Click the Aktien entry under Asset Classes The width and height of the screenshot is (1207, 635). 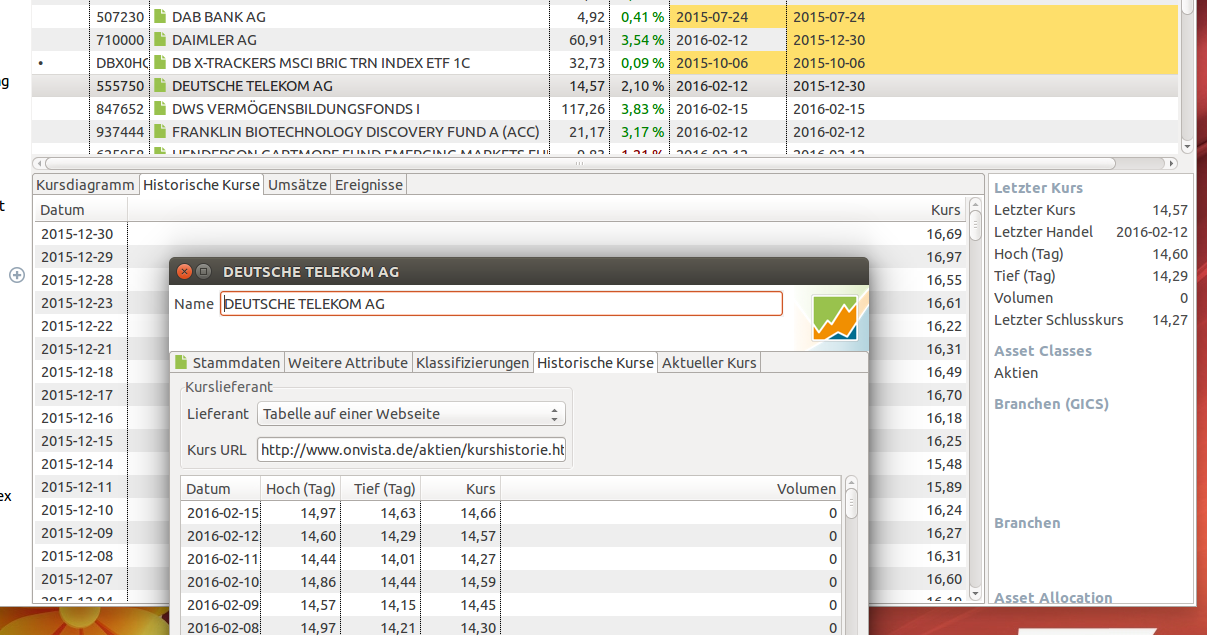coord(1016,373)
